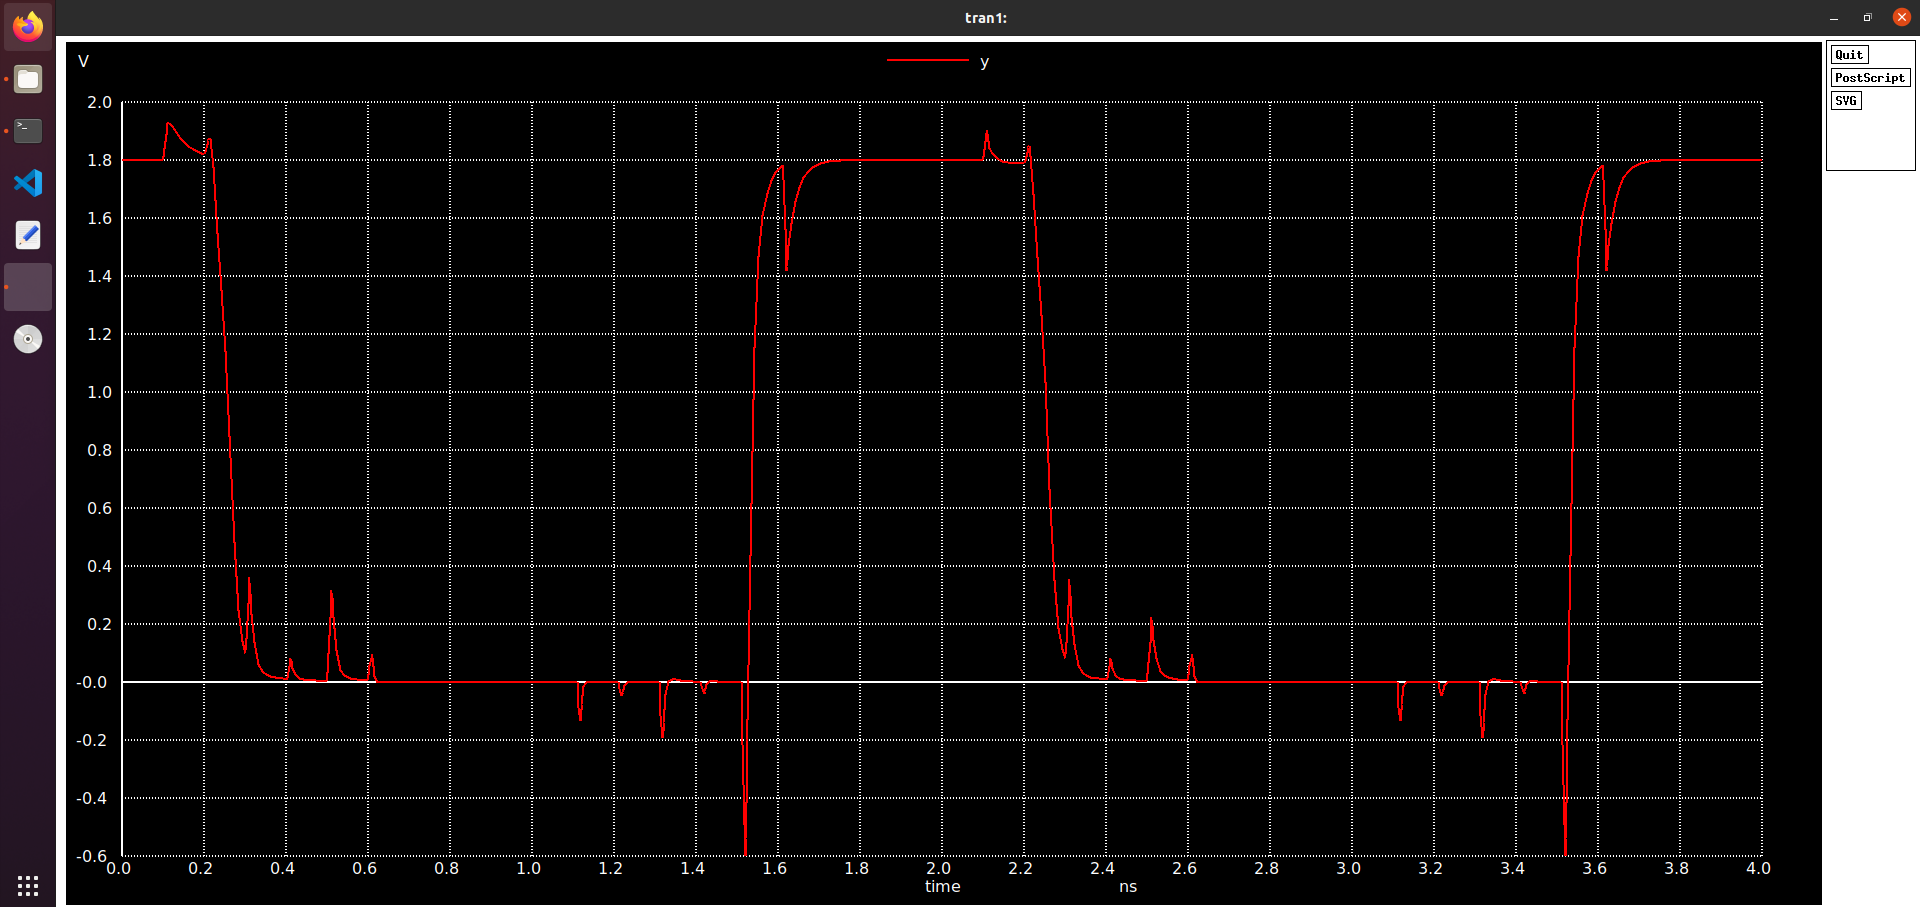1920x907 pixels.
Task: Click the "V" unit label
Action: tap(83, 61)
